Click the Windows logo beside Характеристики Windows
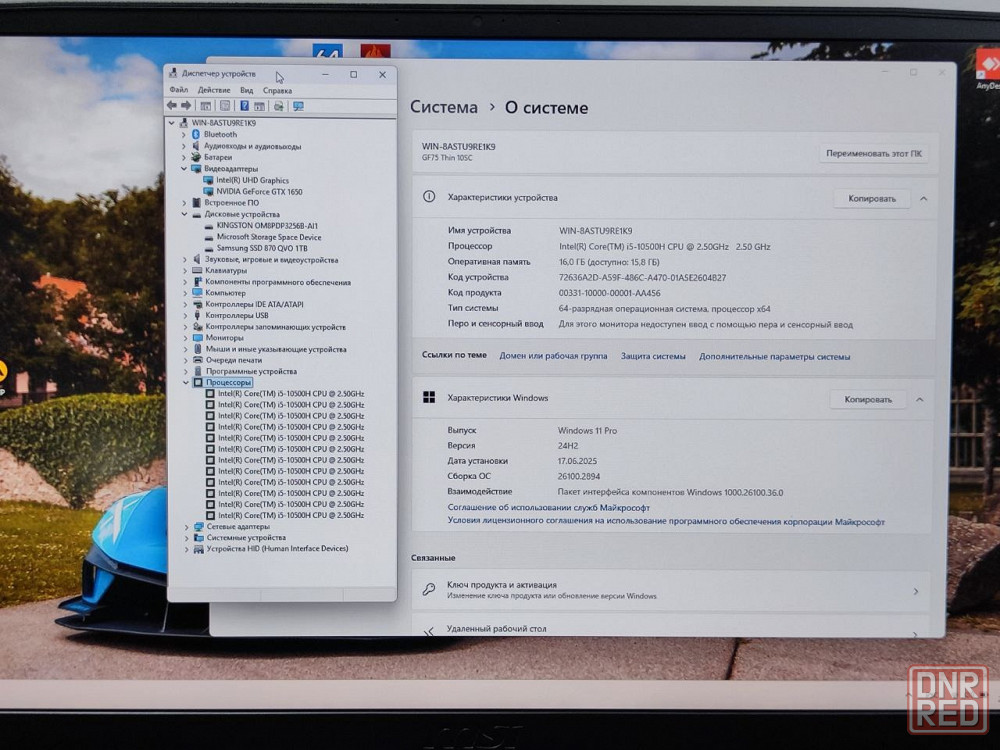 [429, 397]
